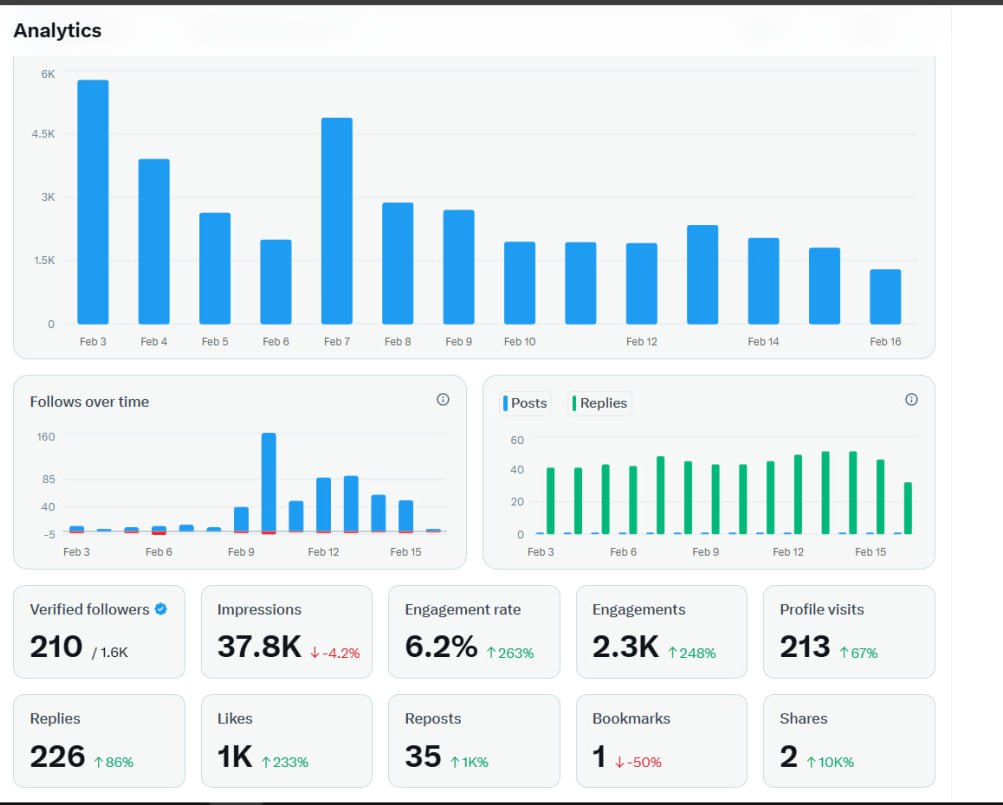Select the Bookmarks metric card

pos(661,741)
